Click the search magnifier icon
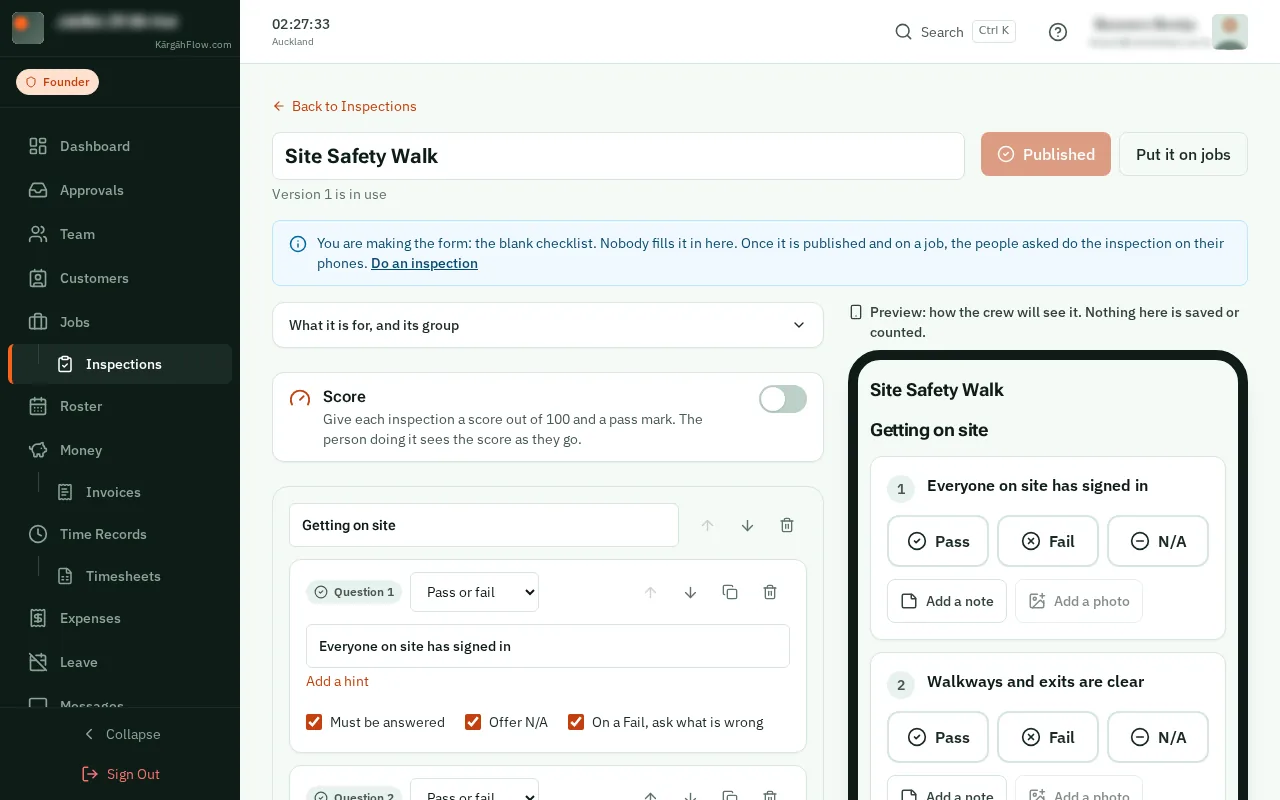Screen dimensions: 1280x800 coord(903,32)
